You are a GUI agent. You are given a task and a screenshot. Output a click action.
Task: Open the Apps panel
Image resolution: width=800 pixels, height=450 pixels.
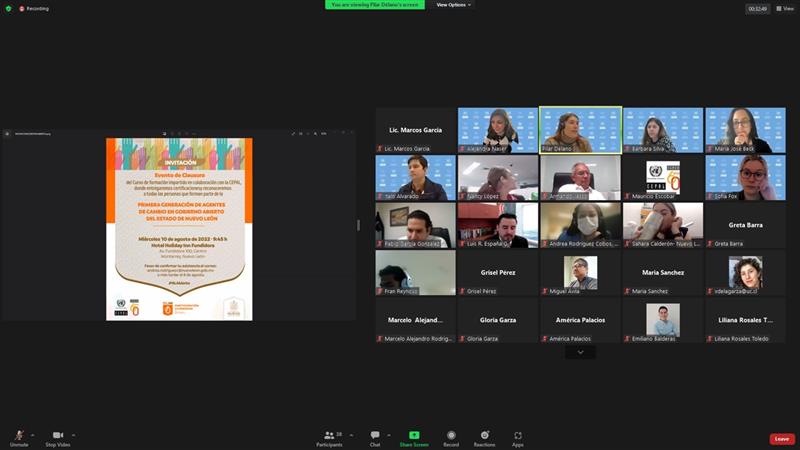pyautogui.click(x=518, y=438)
